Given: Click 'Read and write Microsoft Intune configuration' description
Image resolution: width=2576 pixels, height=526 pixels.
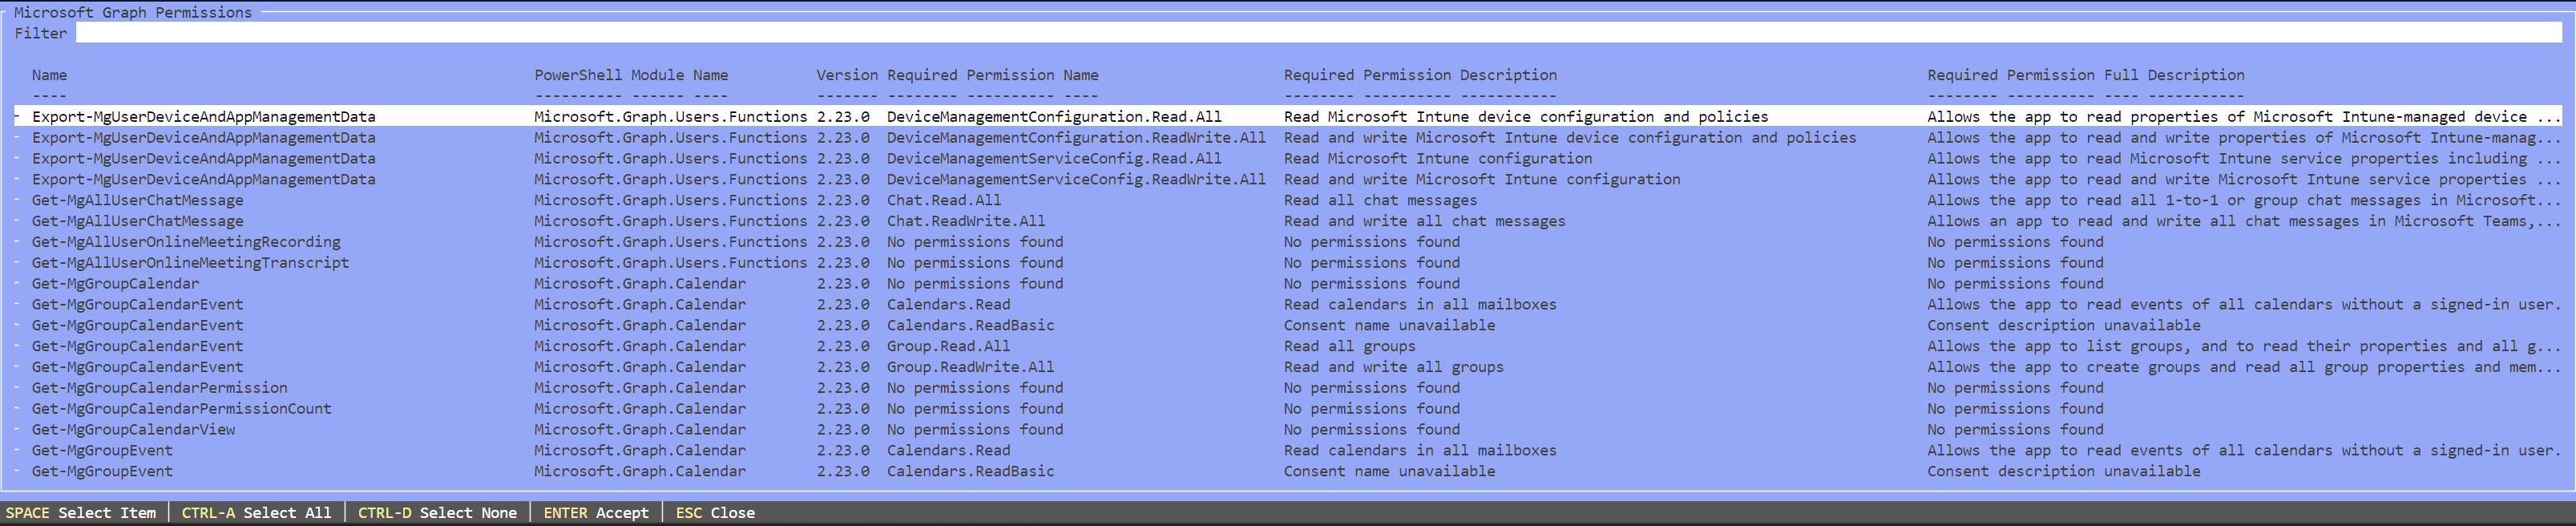Looking at the screenshot, I should (x=1482, y=180).
